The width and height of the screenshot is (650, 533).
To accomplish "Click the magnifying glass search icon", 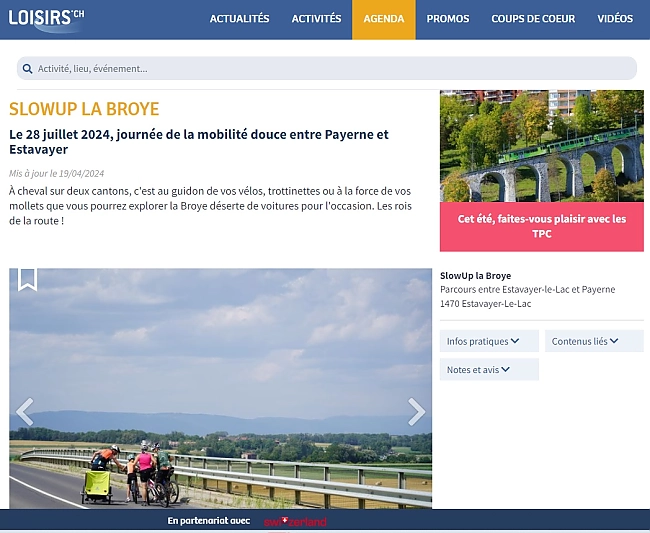I will tap(27, 69).
